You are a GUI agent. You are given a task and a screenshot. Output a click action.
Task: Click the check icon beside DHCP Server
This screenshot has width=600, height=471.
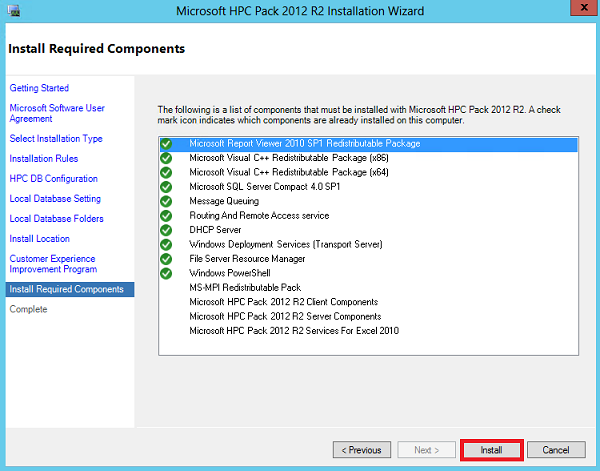pos(166,230)
